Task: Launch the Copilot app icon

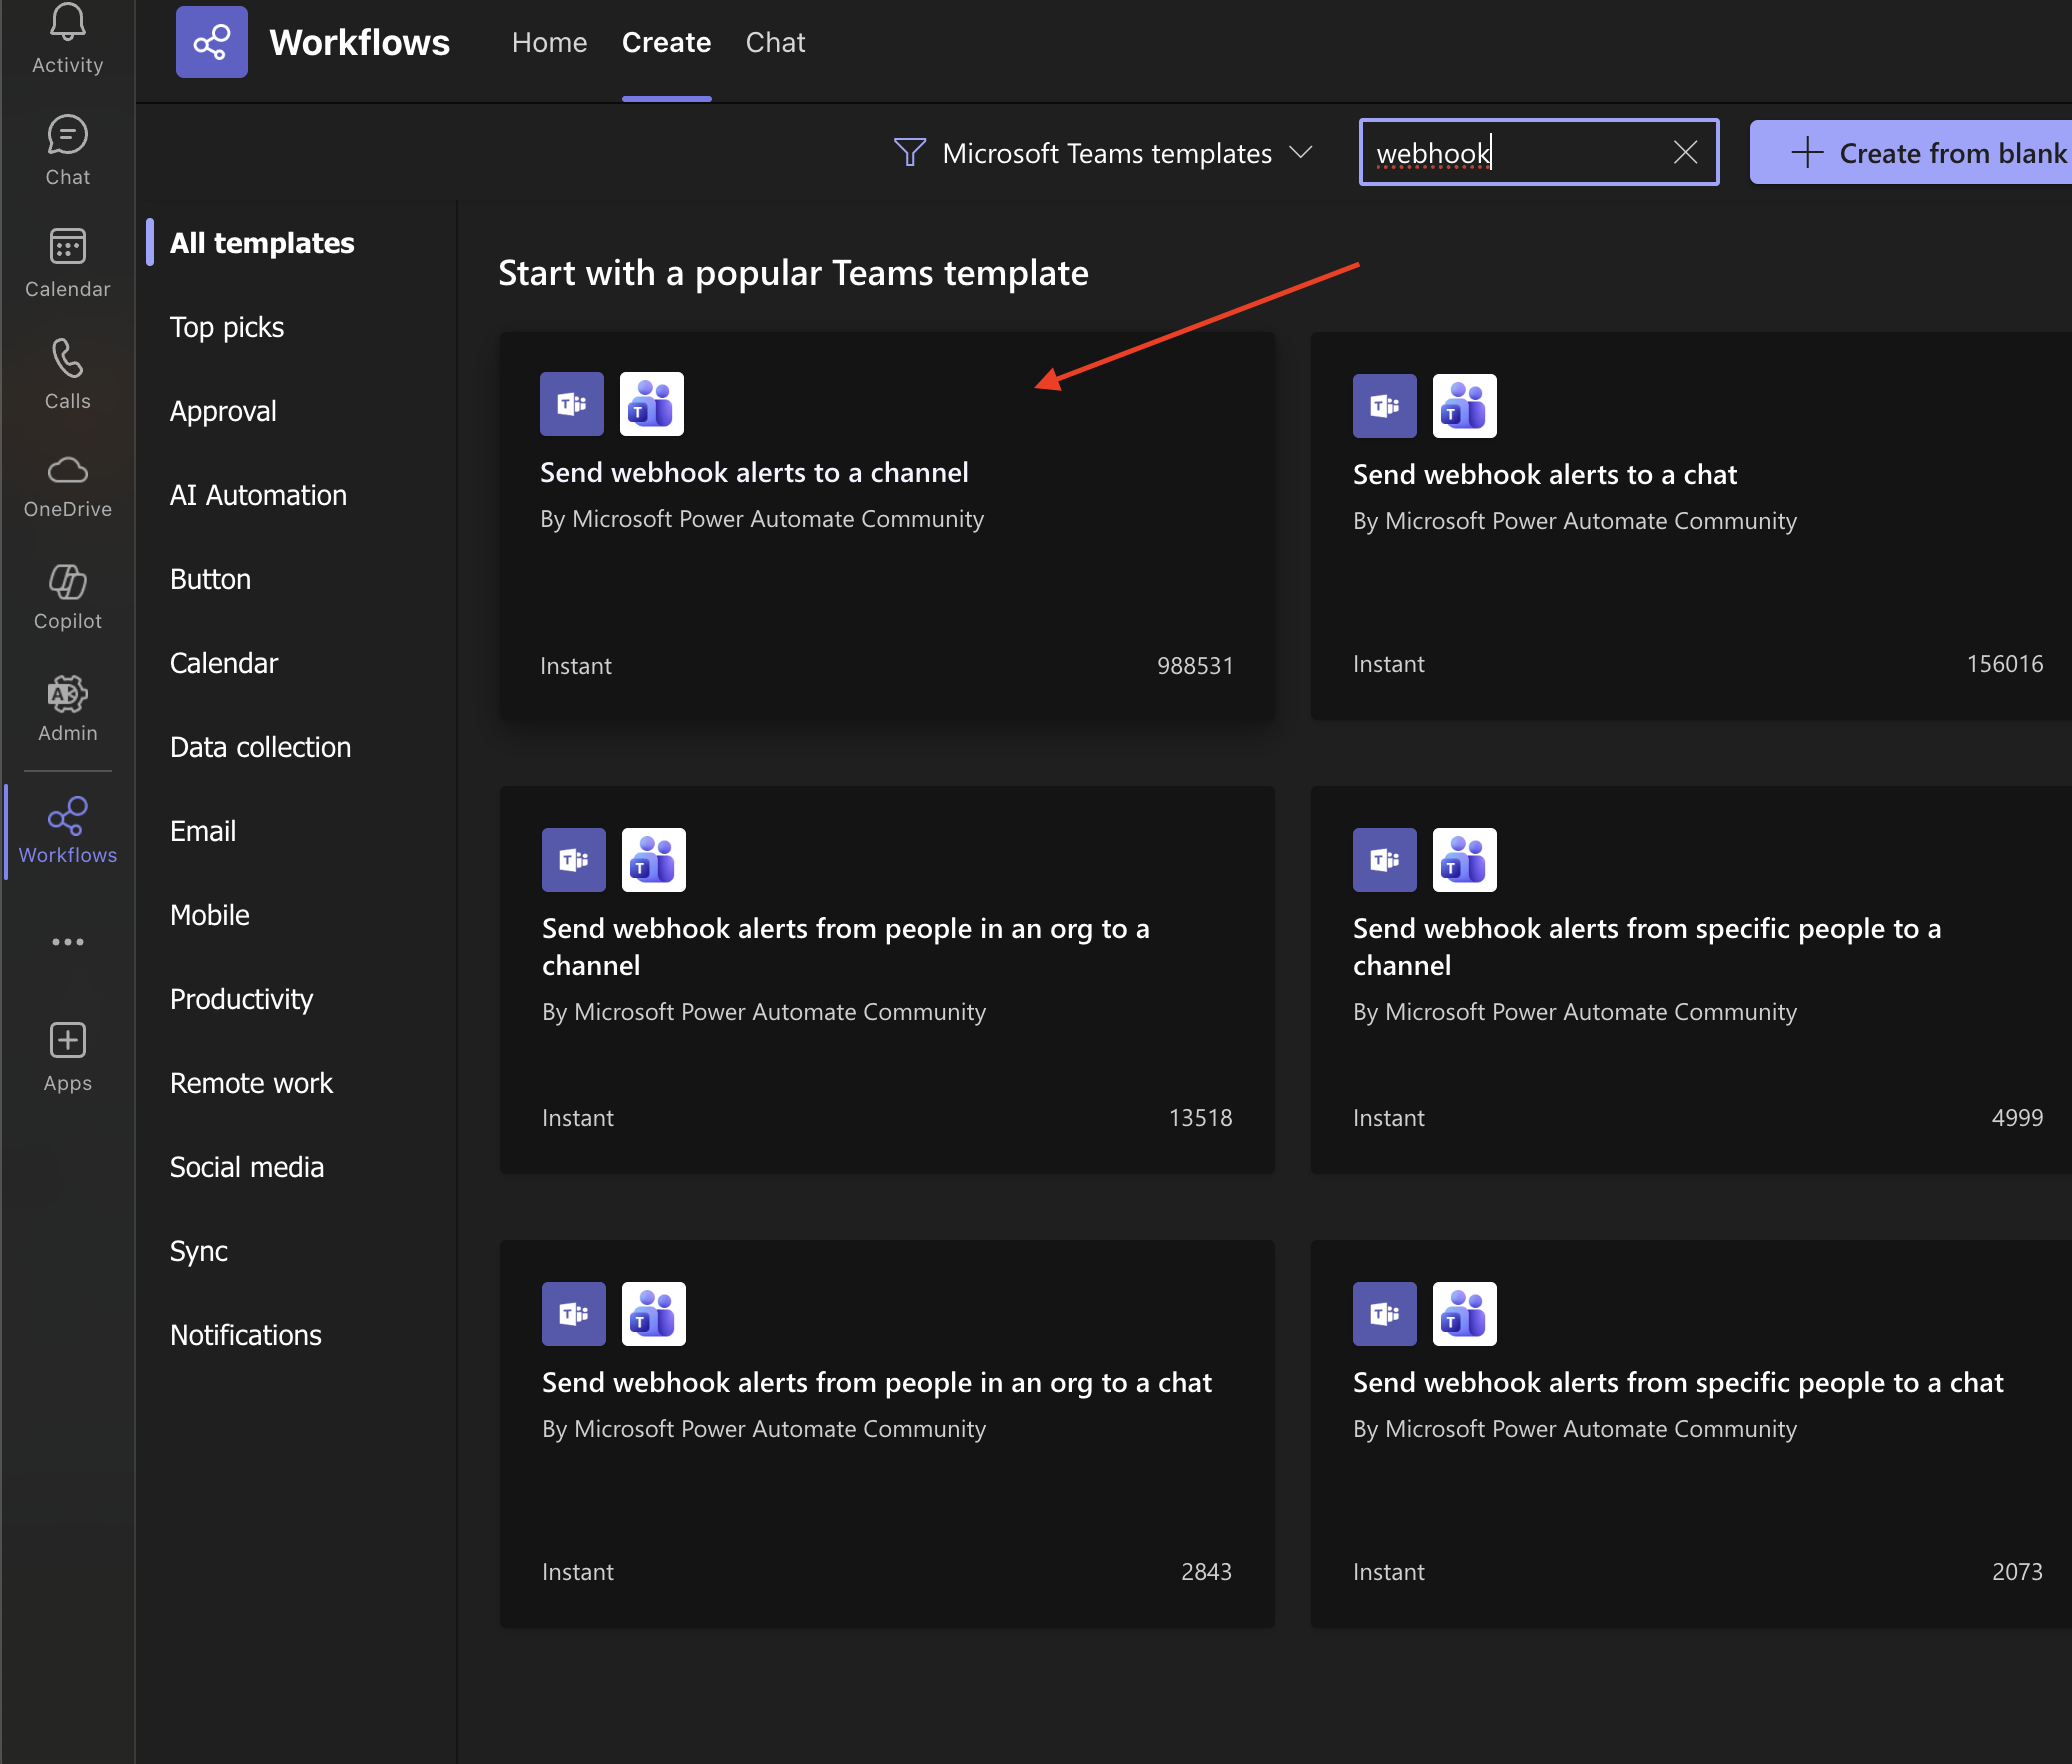Action: pyautogui.click(x=67, y=583)
